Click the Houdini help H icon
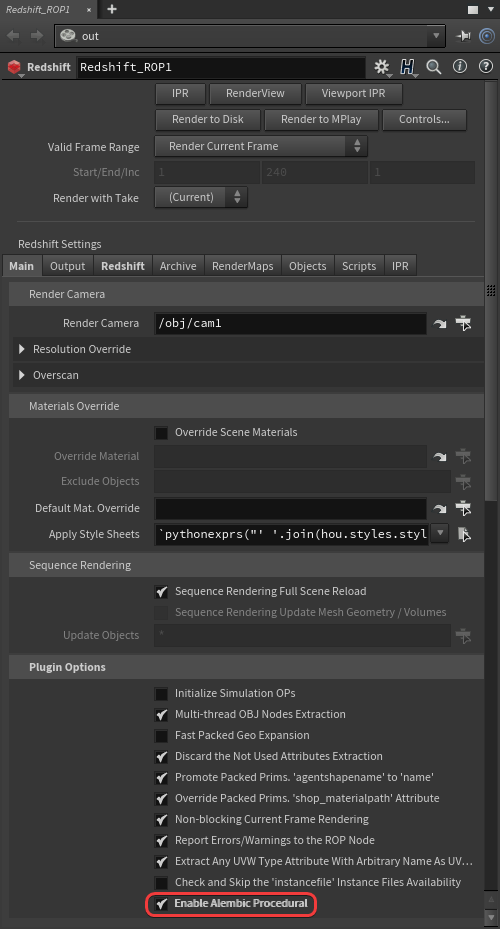This screenshot has height=929, width=500. click(407, 67)
